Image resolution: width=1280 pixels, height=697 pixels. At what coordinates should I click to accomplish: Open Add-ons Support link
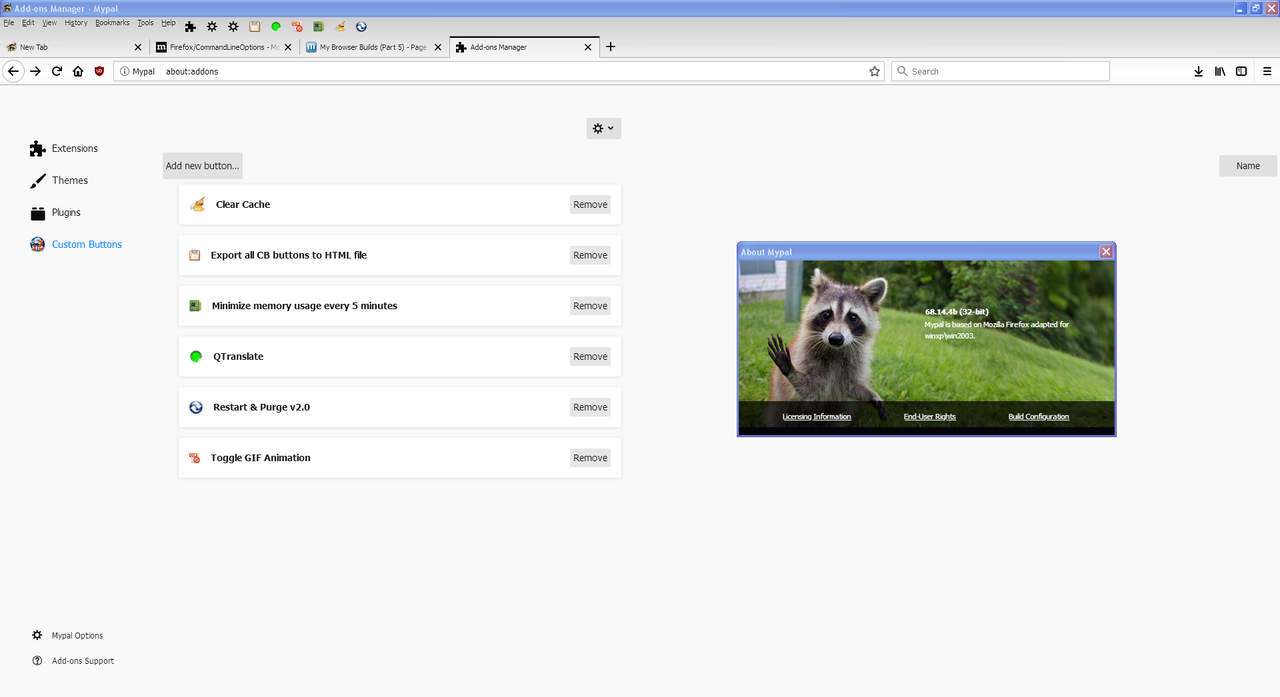click(x=72, y=661)
